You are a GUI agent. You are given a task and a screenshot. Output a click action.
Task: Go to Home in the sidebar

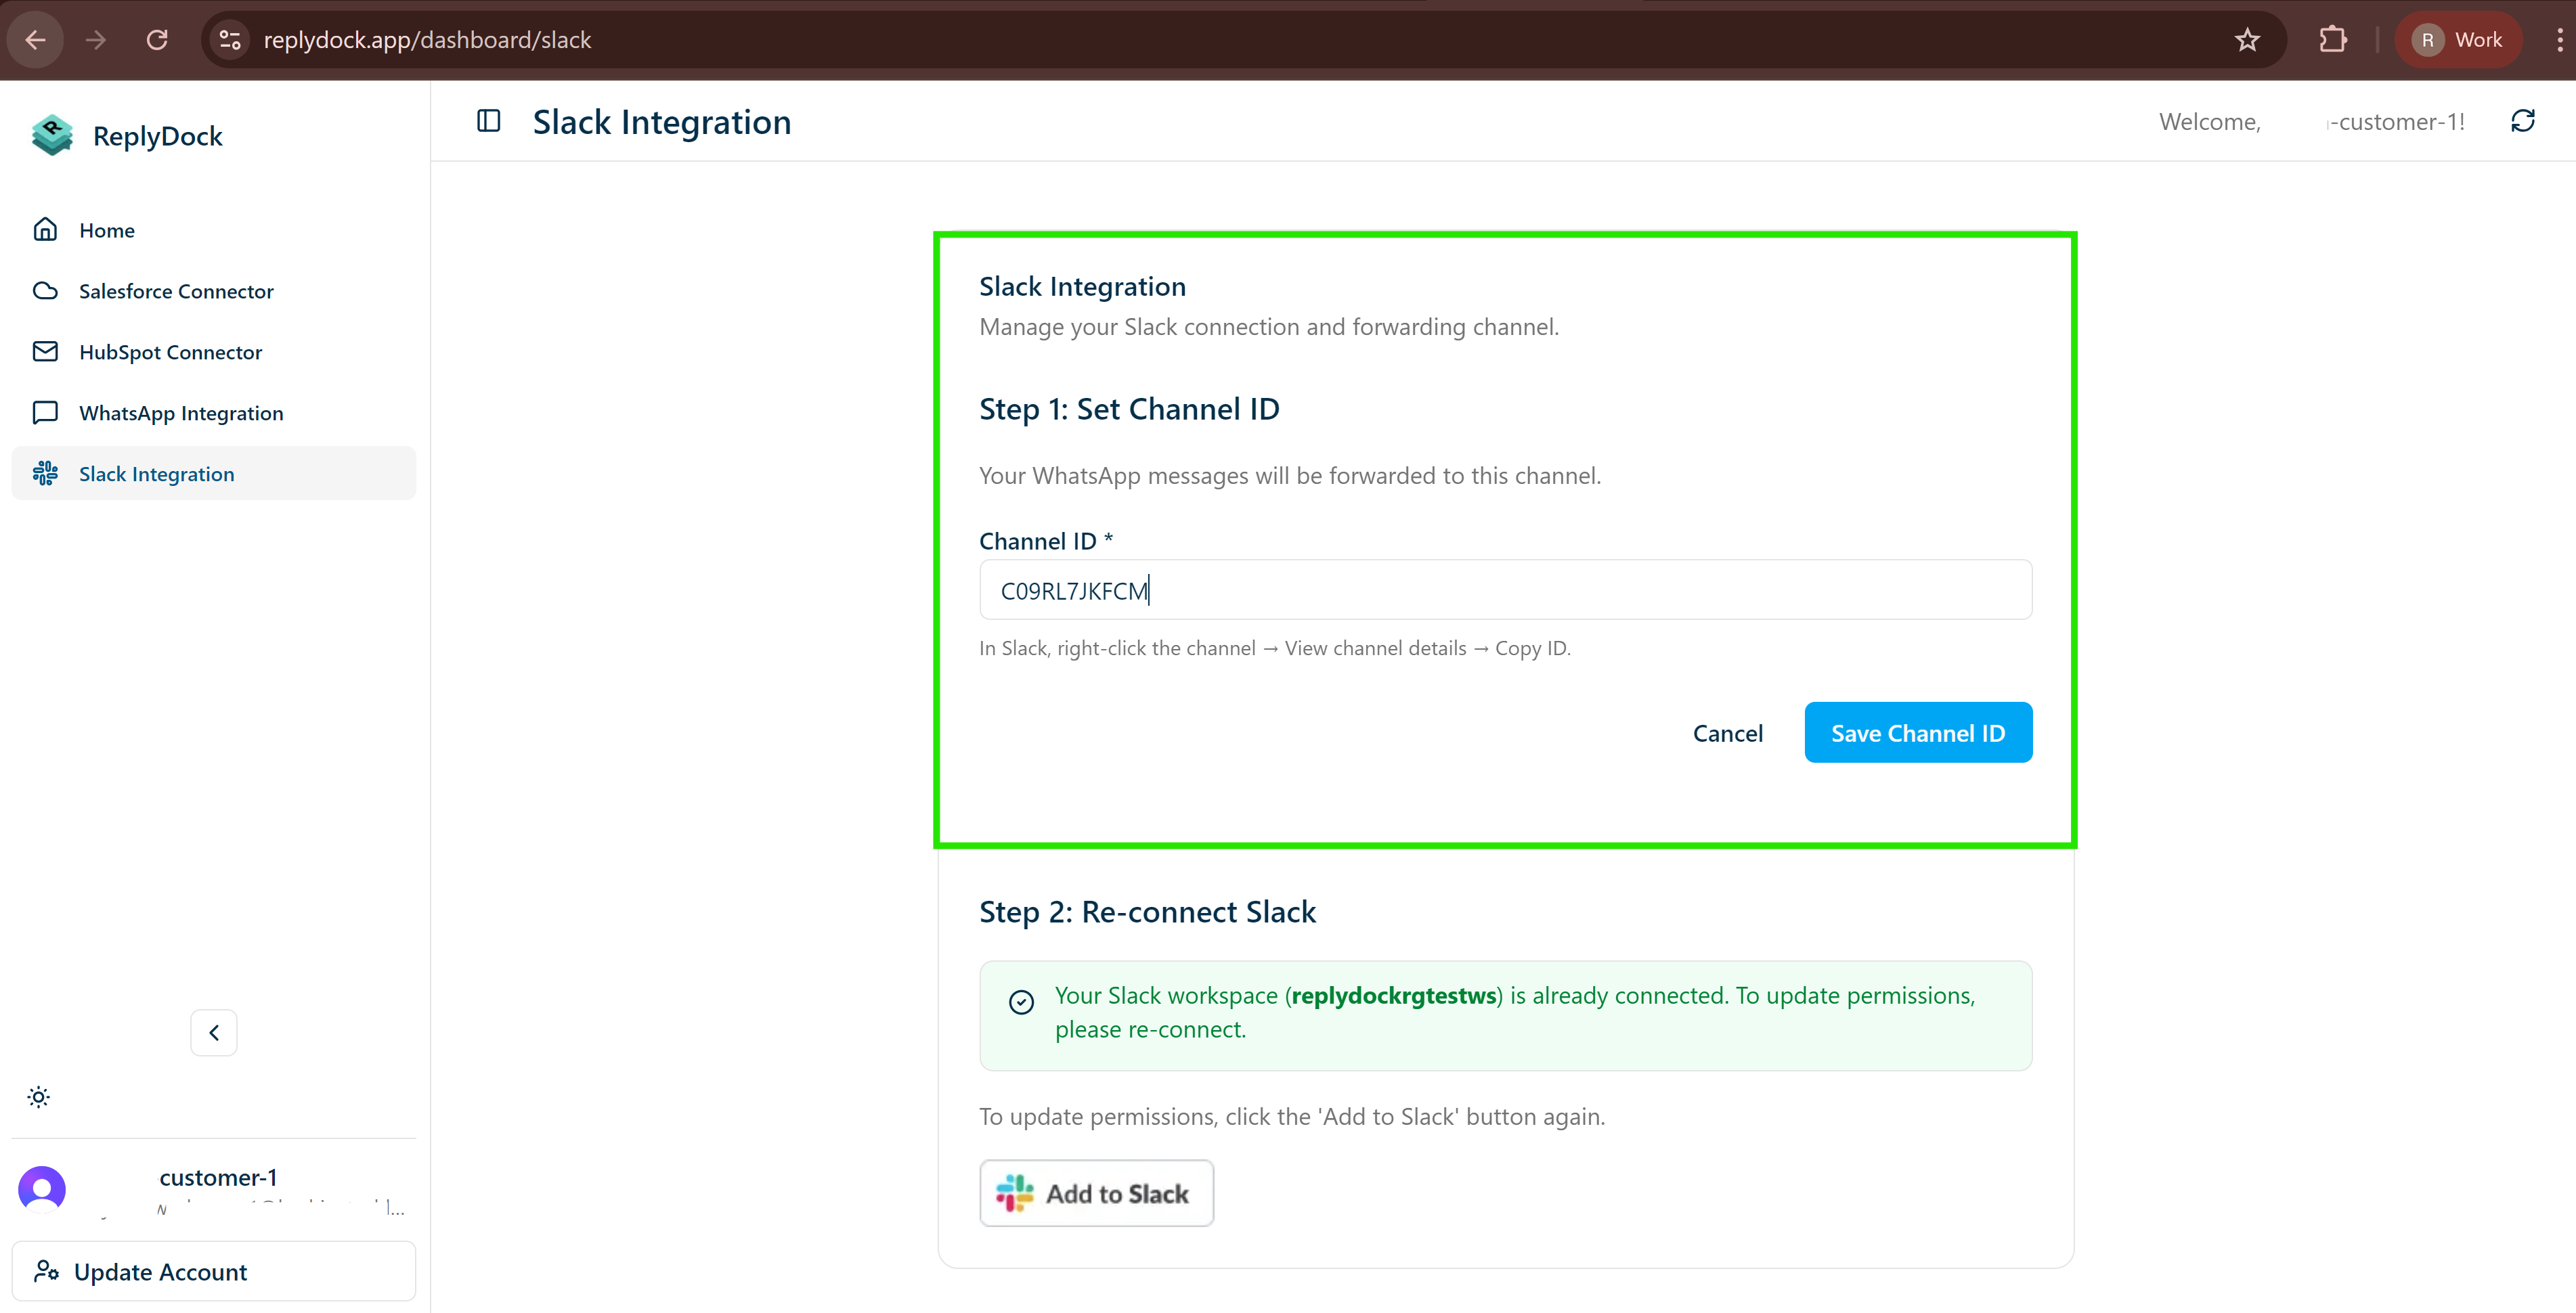[107, 230]
